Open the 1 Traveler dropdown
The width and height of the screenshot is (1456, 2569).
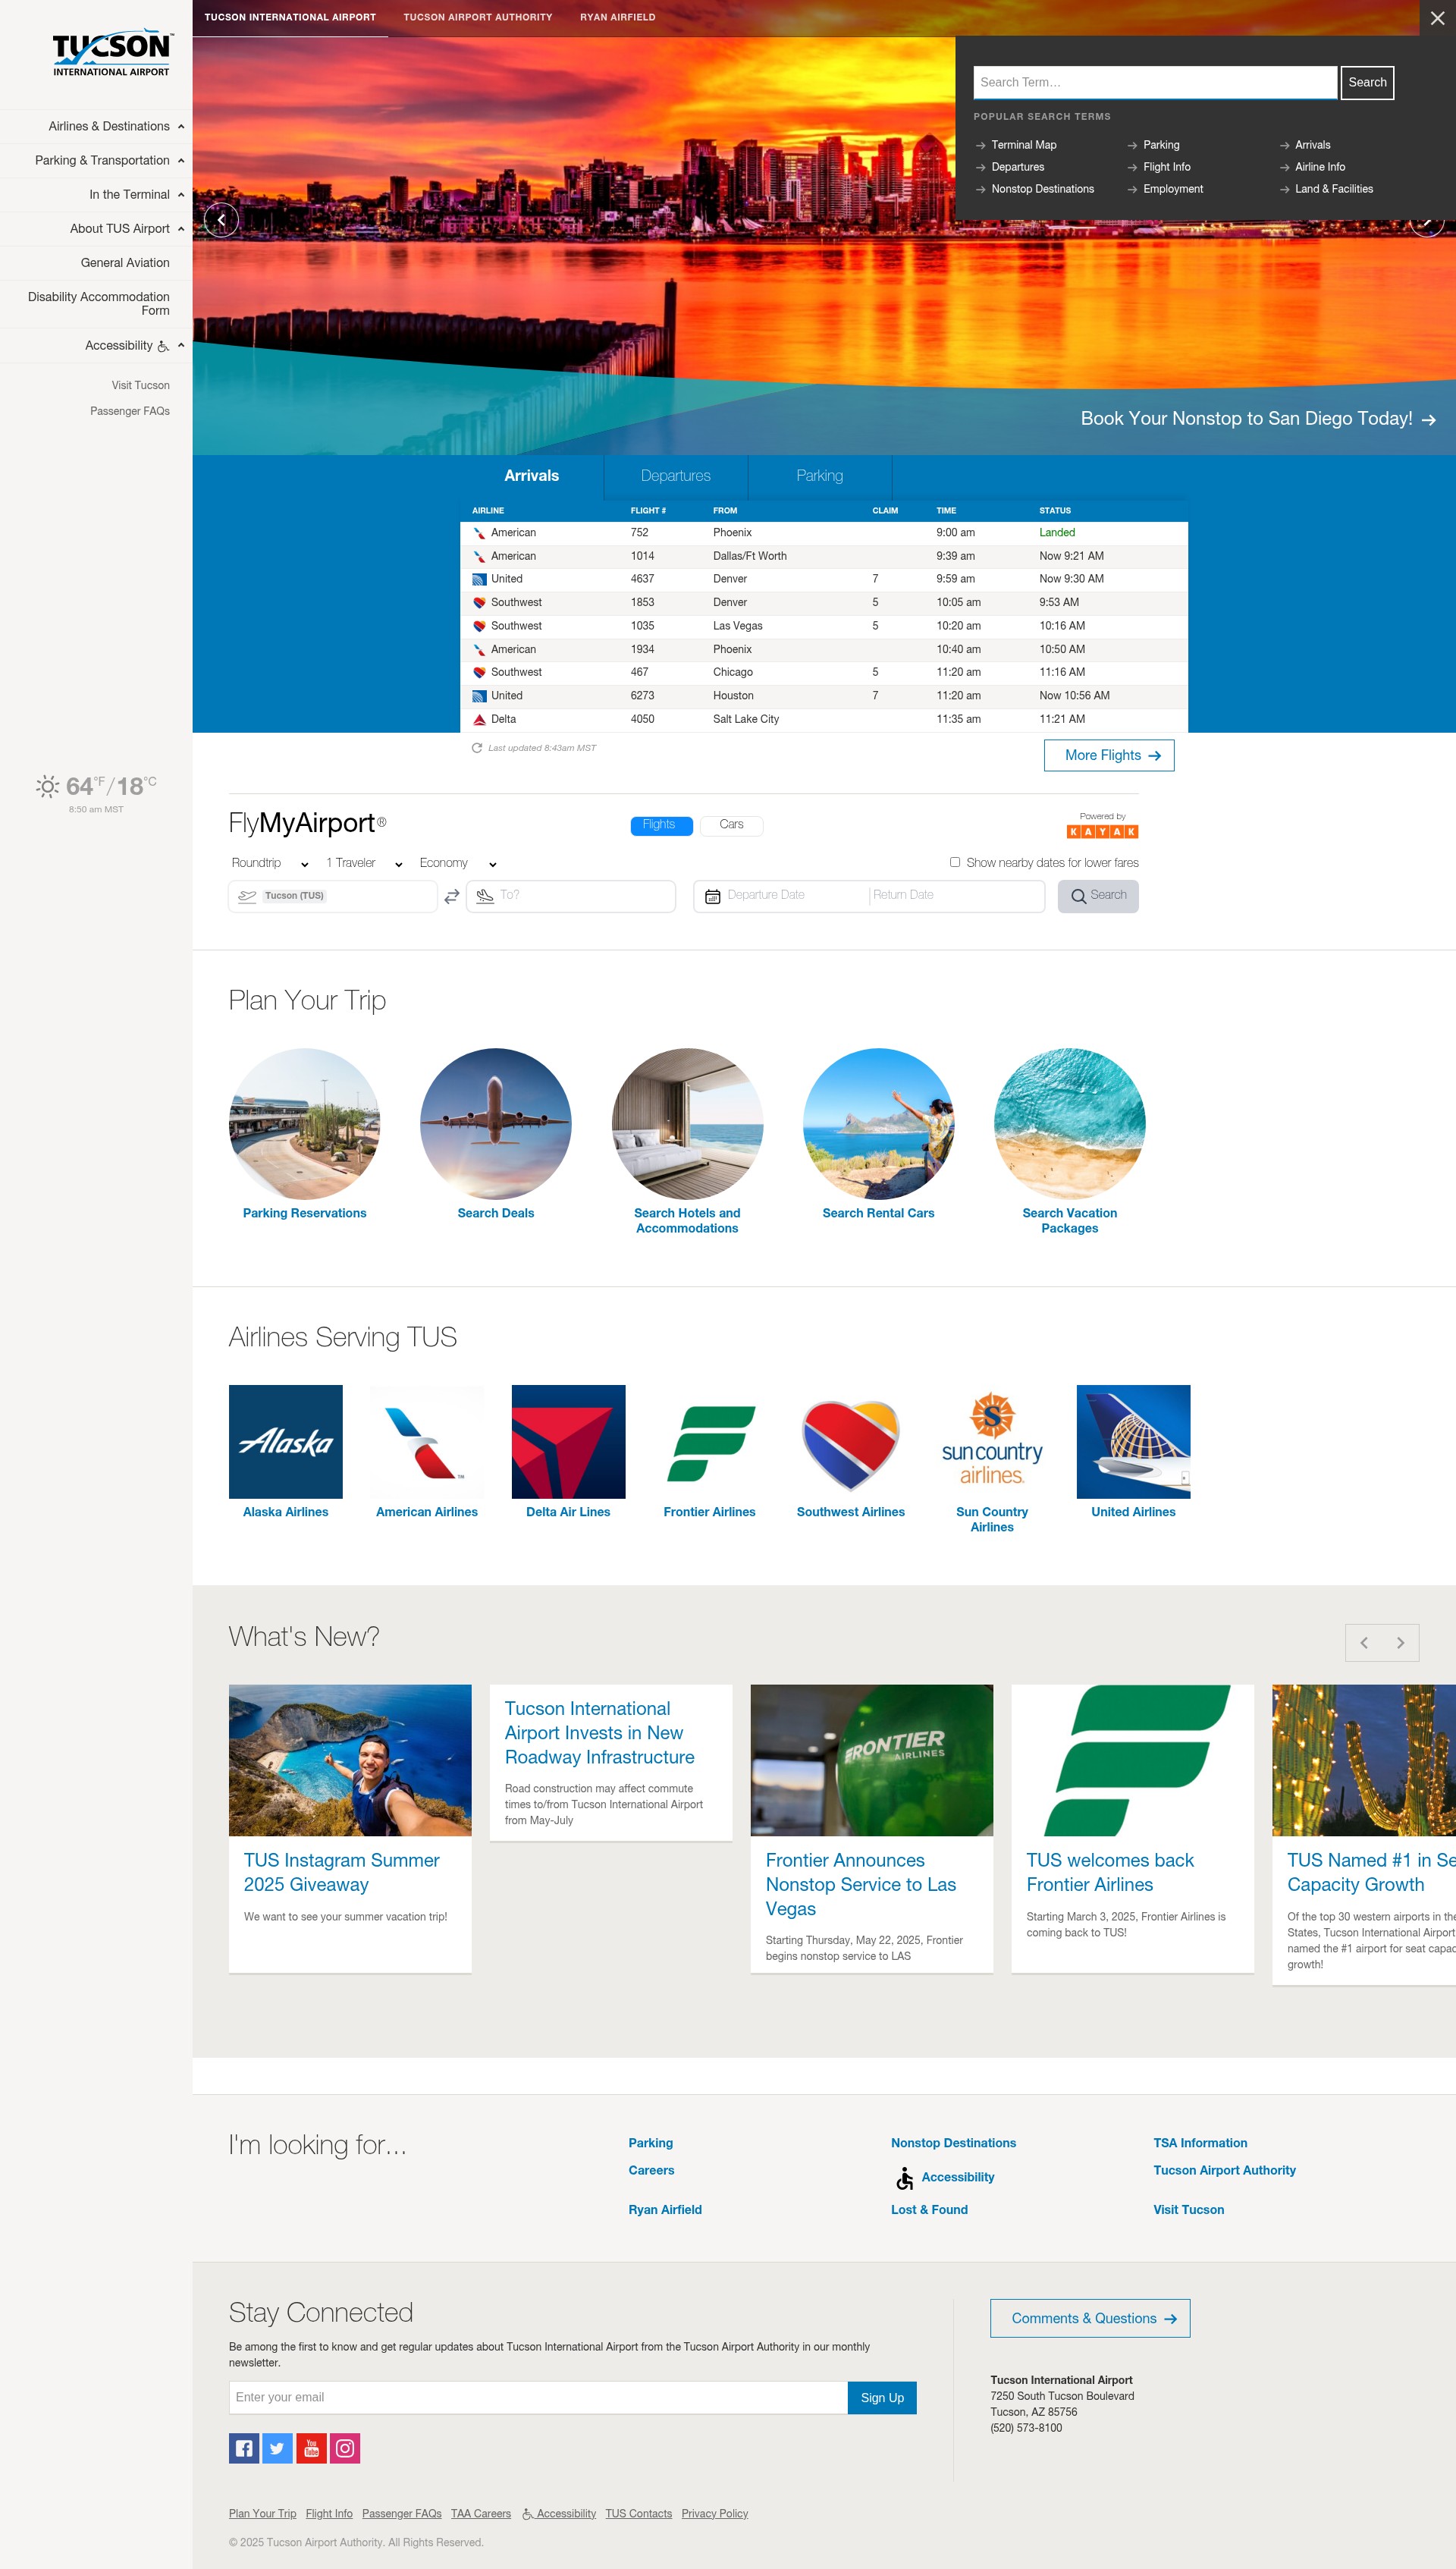364,863
